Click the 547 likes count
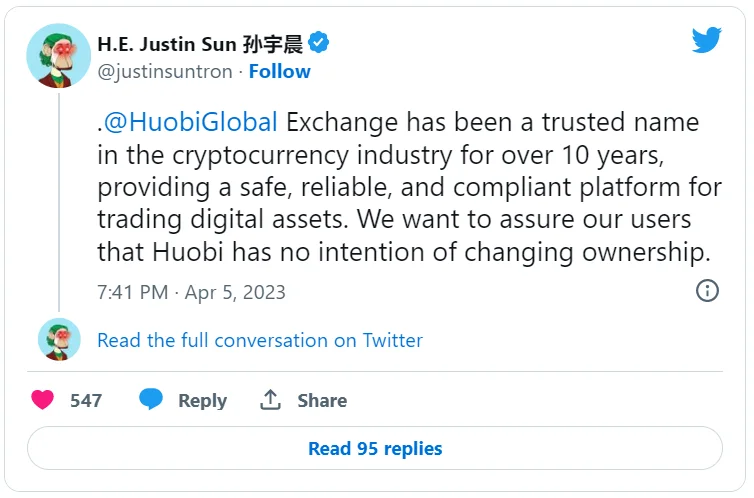The image size is (754, 498). point(86,400)
